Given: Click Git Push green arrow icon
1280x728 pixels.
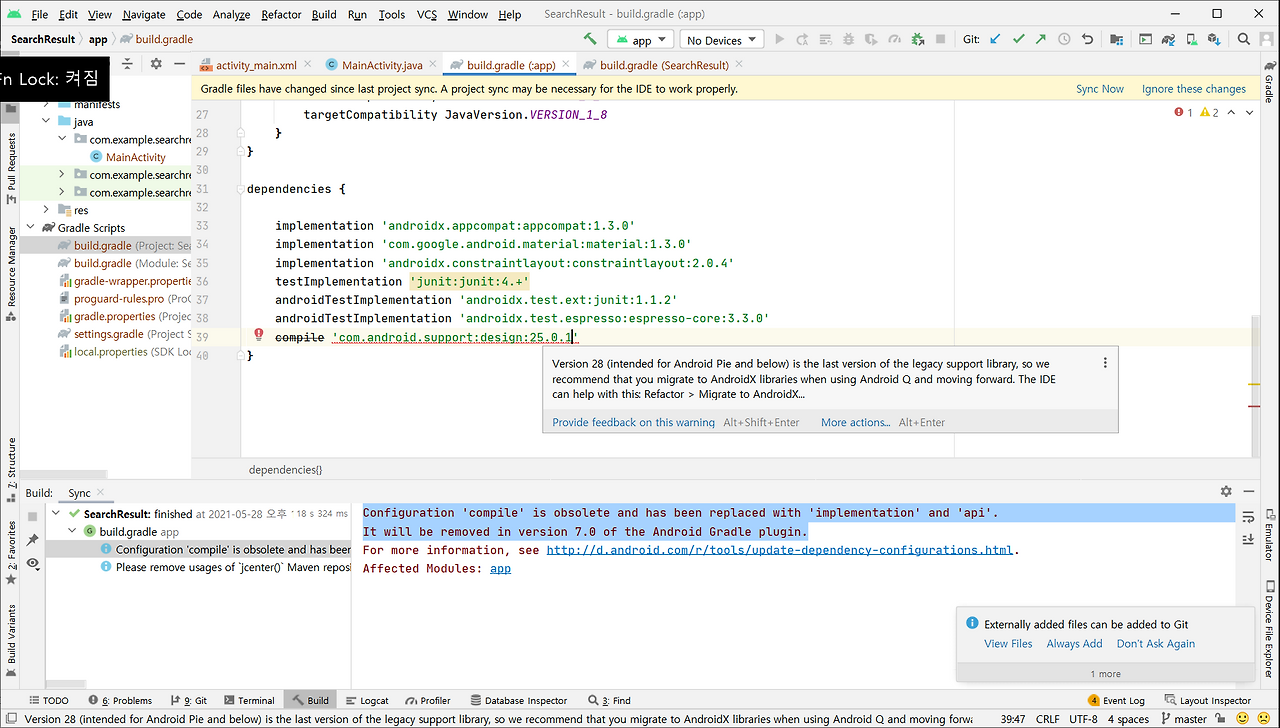Looking at the screenshot, I should pyautogui.click(x=1041, y=40).
